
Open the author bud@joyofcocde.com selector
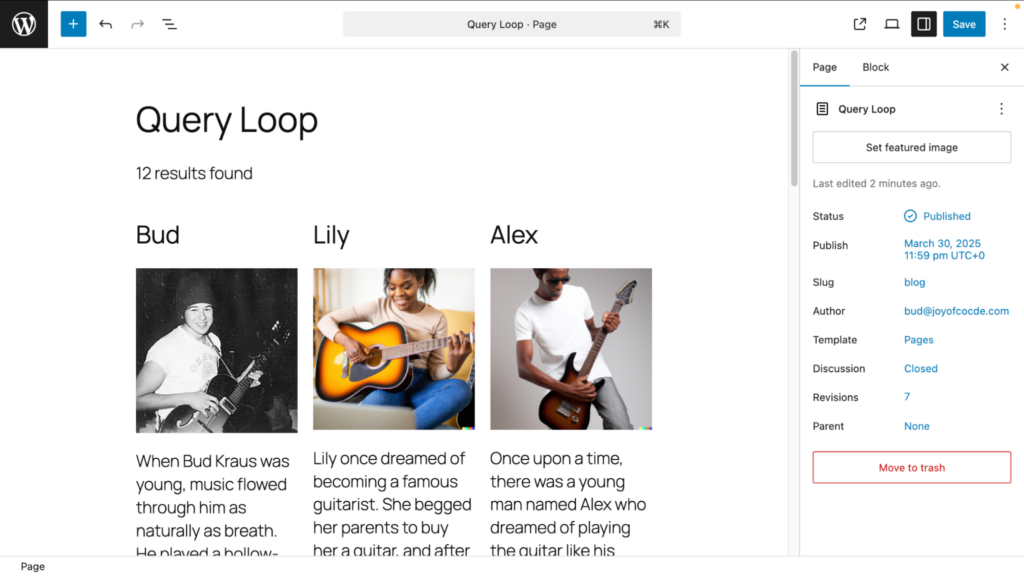coord(956,311)
